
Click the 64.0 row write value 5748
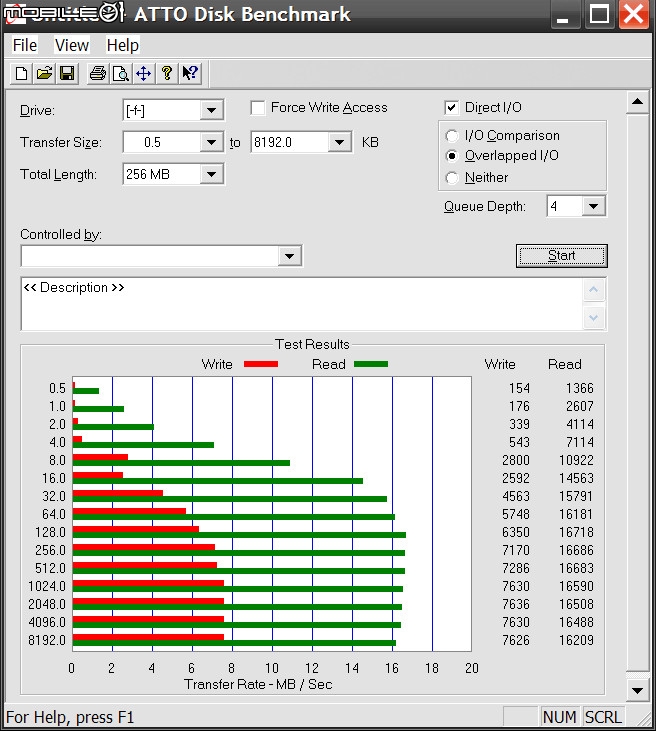coord(516,514)
